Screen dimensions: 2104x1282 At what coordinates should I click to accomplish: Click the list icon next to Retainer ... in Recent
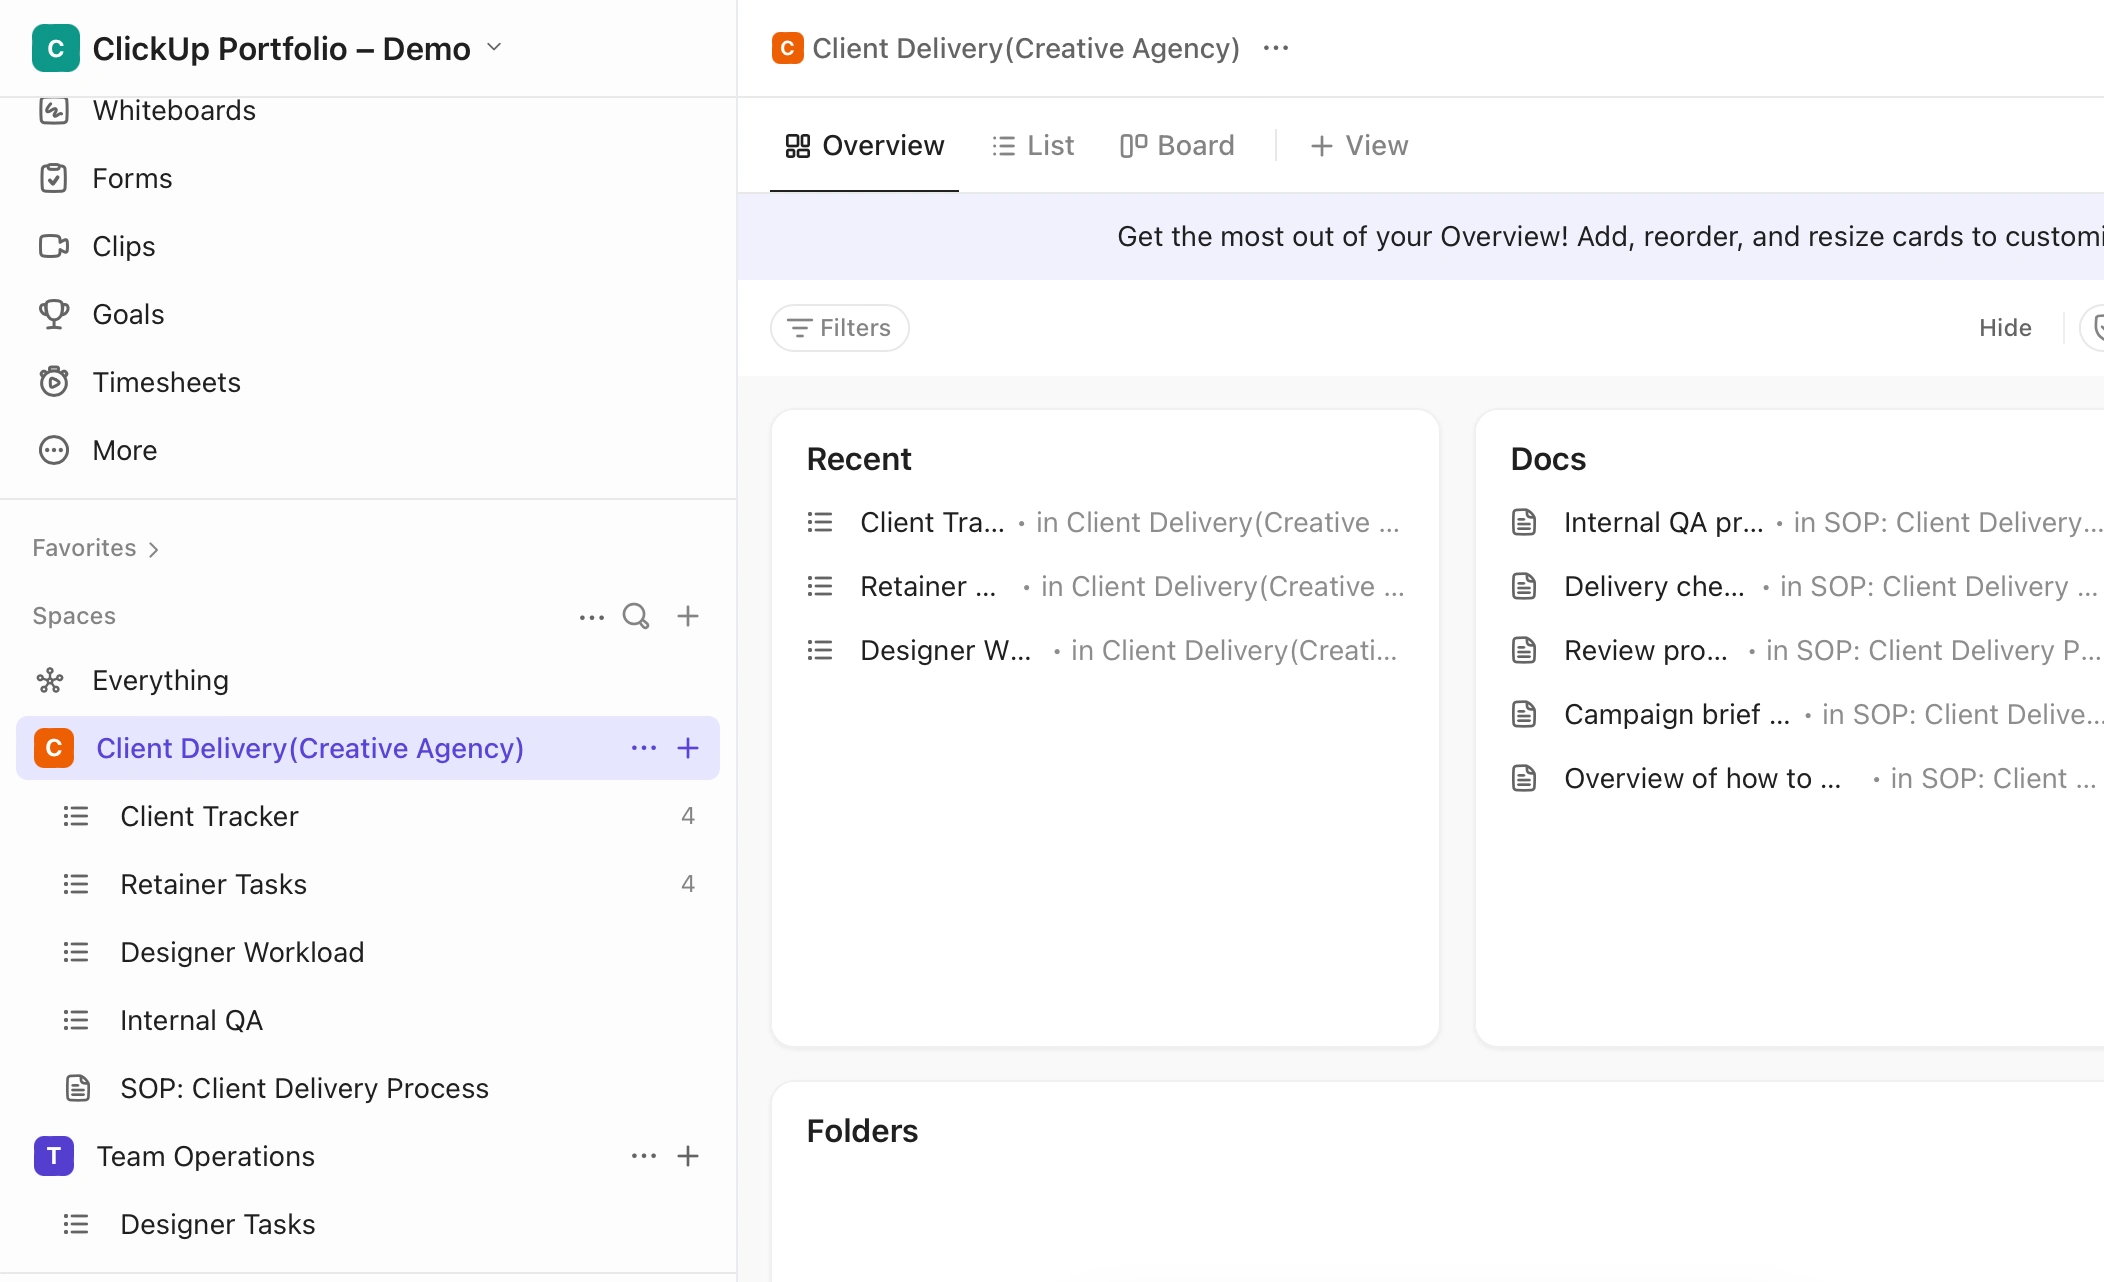pos(820,586)
